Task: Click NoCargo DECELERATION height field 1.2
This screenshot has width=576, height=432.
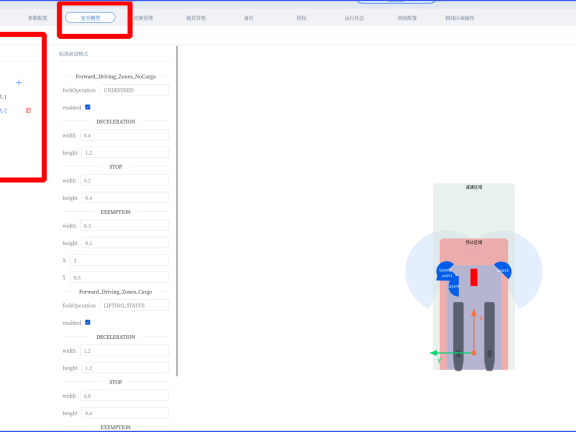Action: [x=125, y=152]
